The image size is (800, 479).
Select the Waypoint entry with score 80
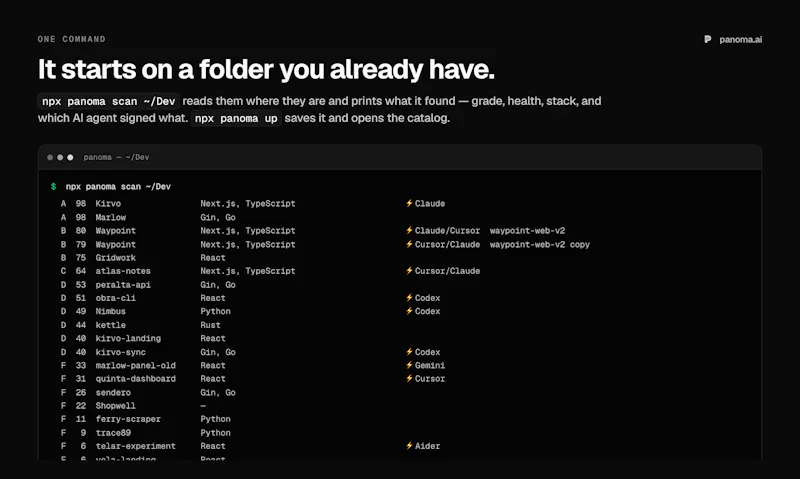(x=116, y=231)
